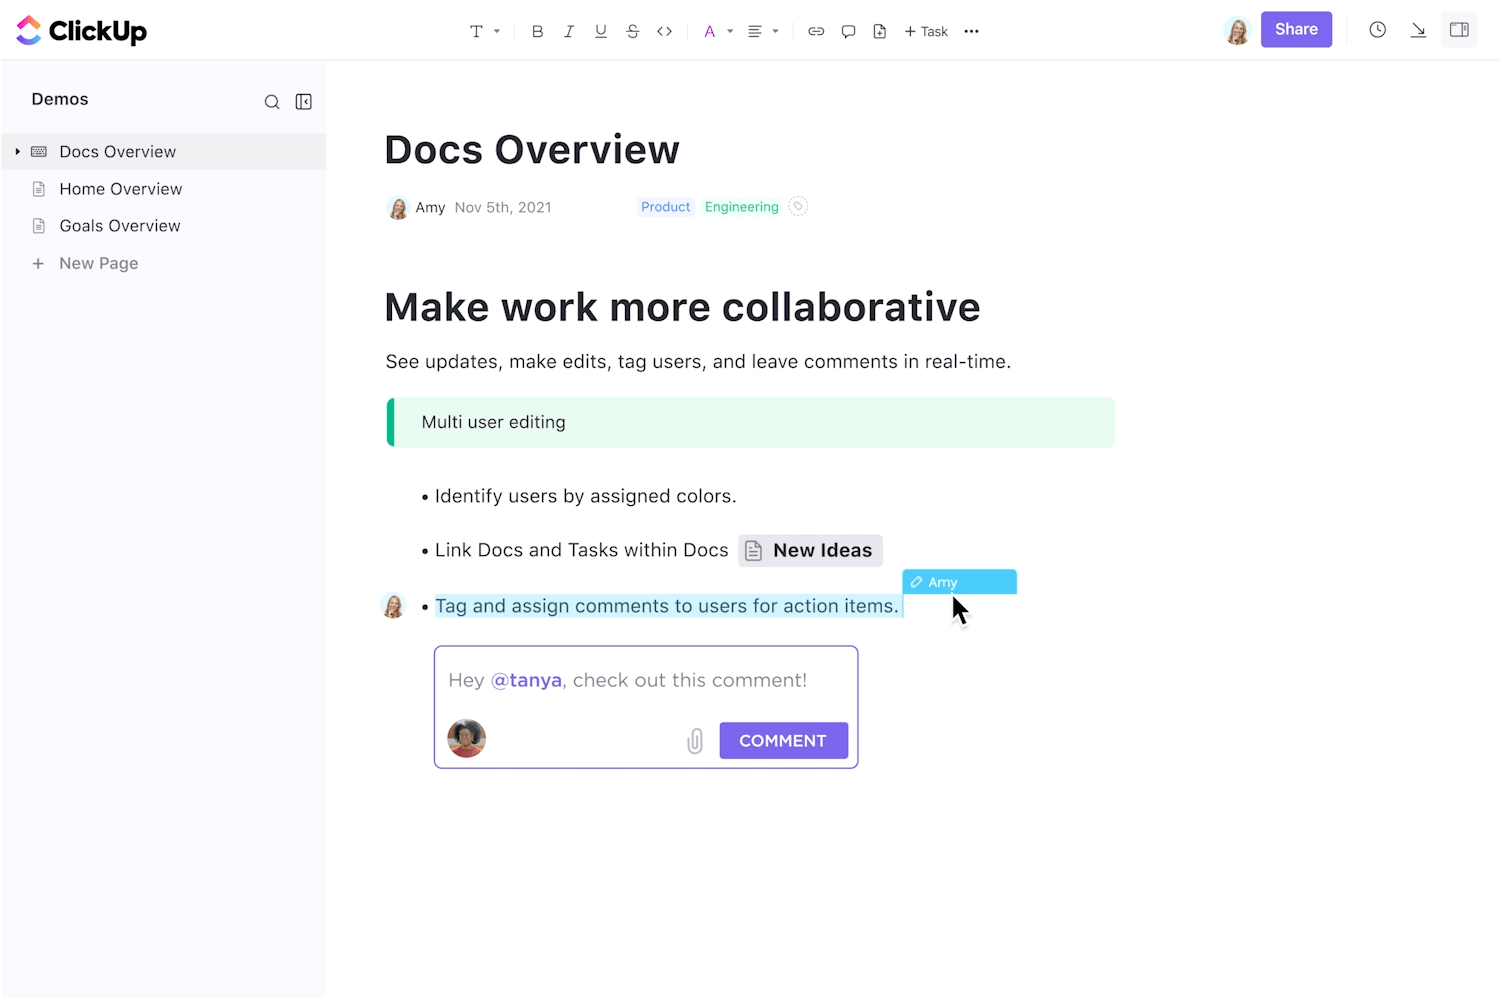This screenshot has height=1000, width=1500.
Task: Insert a link into the doc
Action: [x=816, y=31]
